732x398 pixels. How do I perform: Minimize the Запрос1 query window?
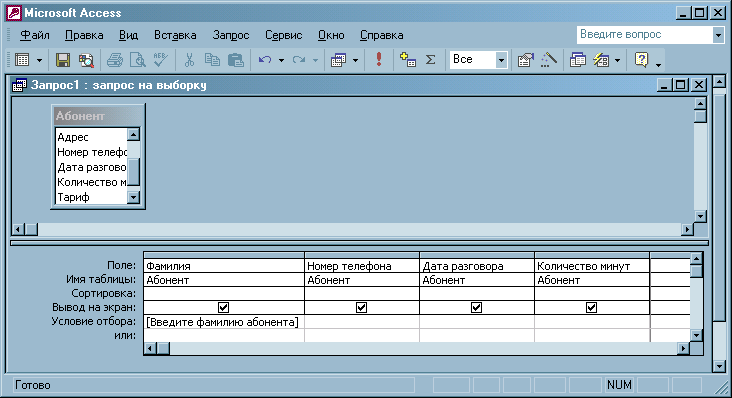[665, 85]
